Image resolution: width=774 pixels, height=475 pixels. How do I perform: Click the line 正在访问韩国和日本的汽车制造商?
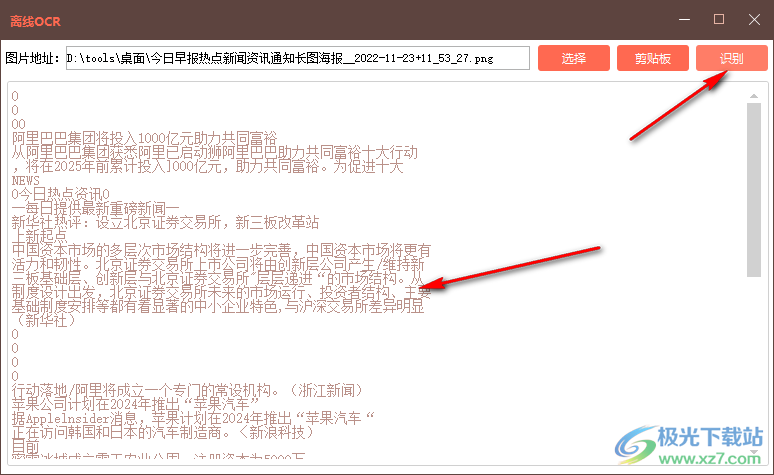163,433
